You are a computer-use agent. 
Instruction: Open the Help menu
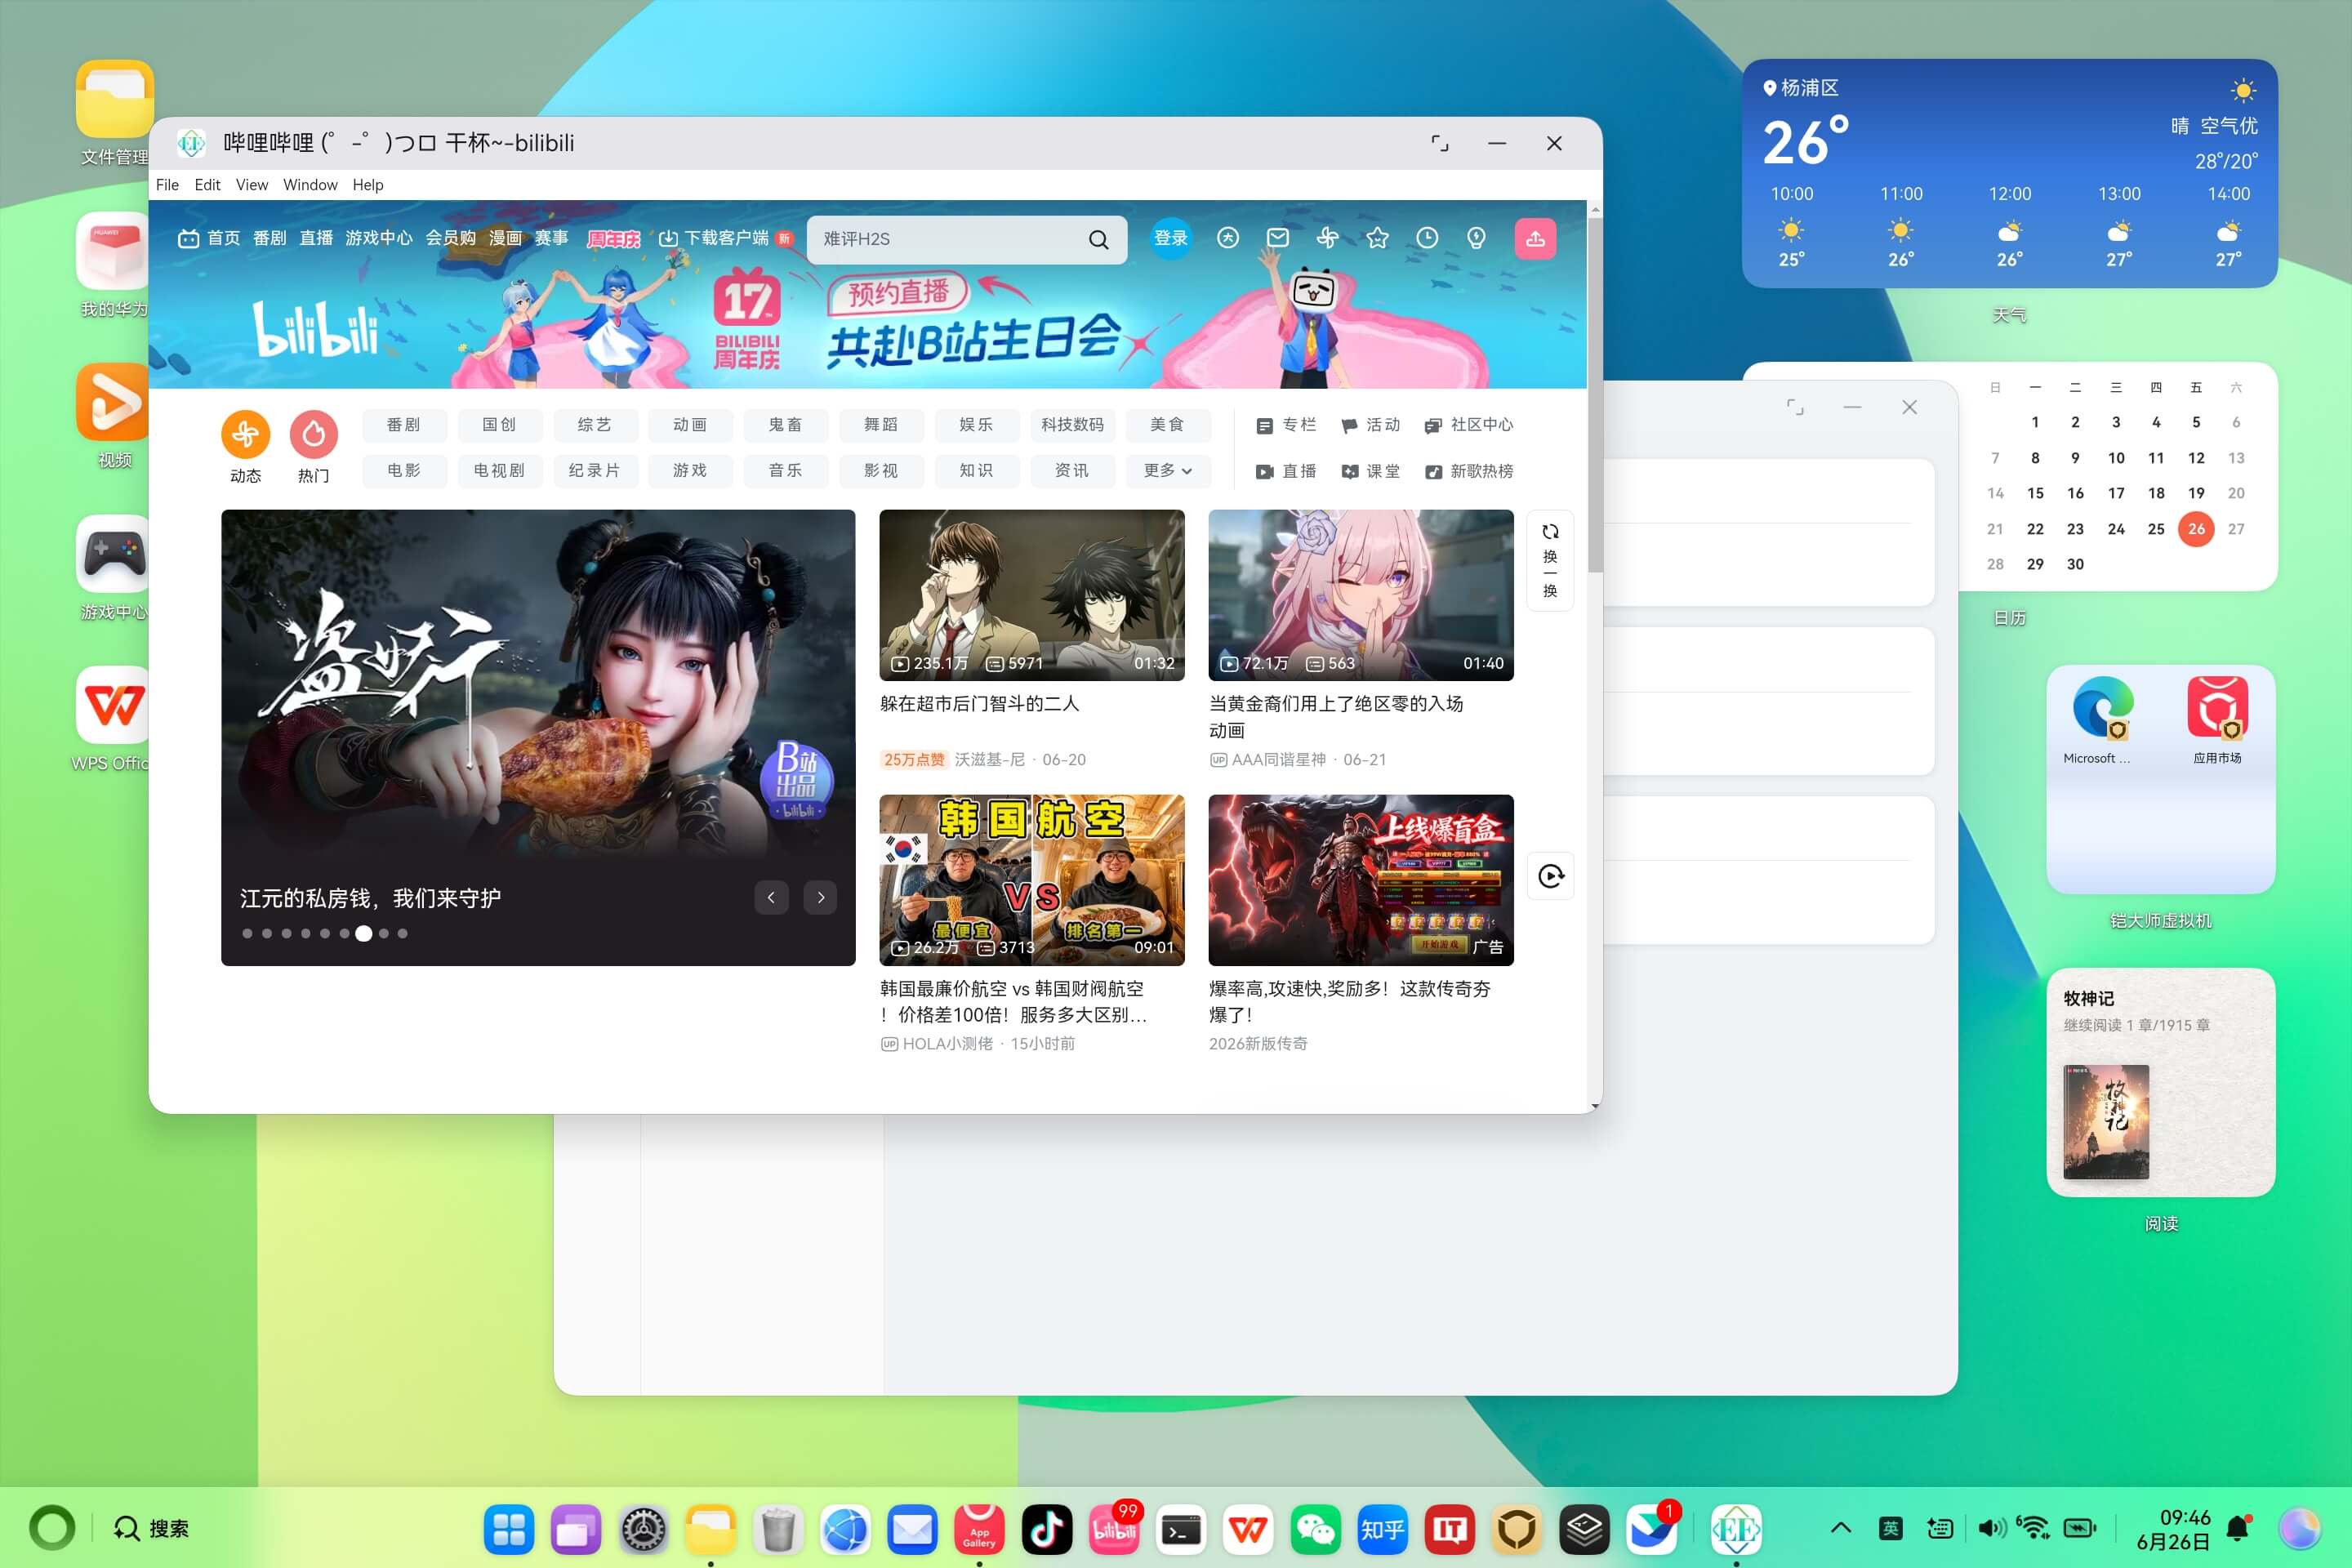368,185
